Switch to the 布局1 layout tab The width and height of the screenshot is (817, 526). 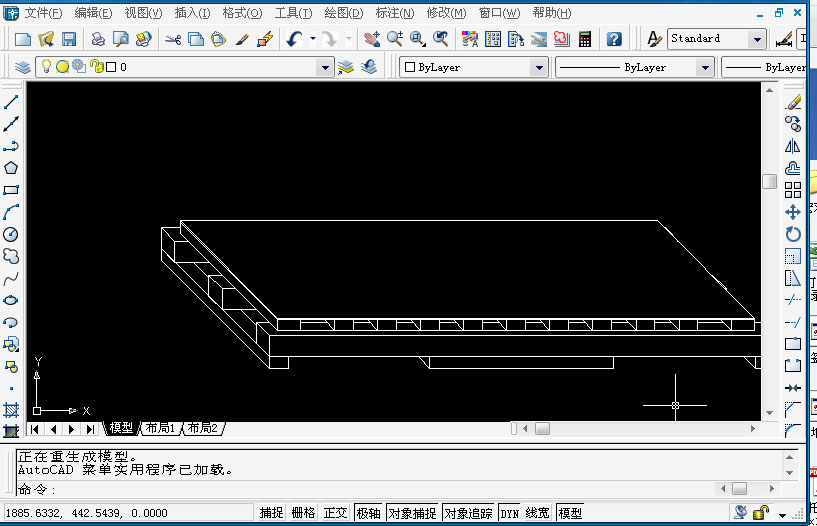click(160, 428)
